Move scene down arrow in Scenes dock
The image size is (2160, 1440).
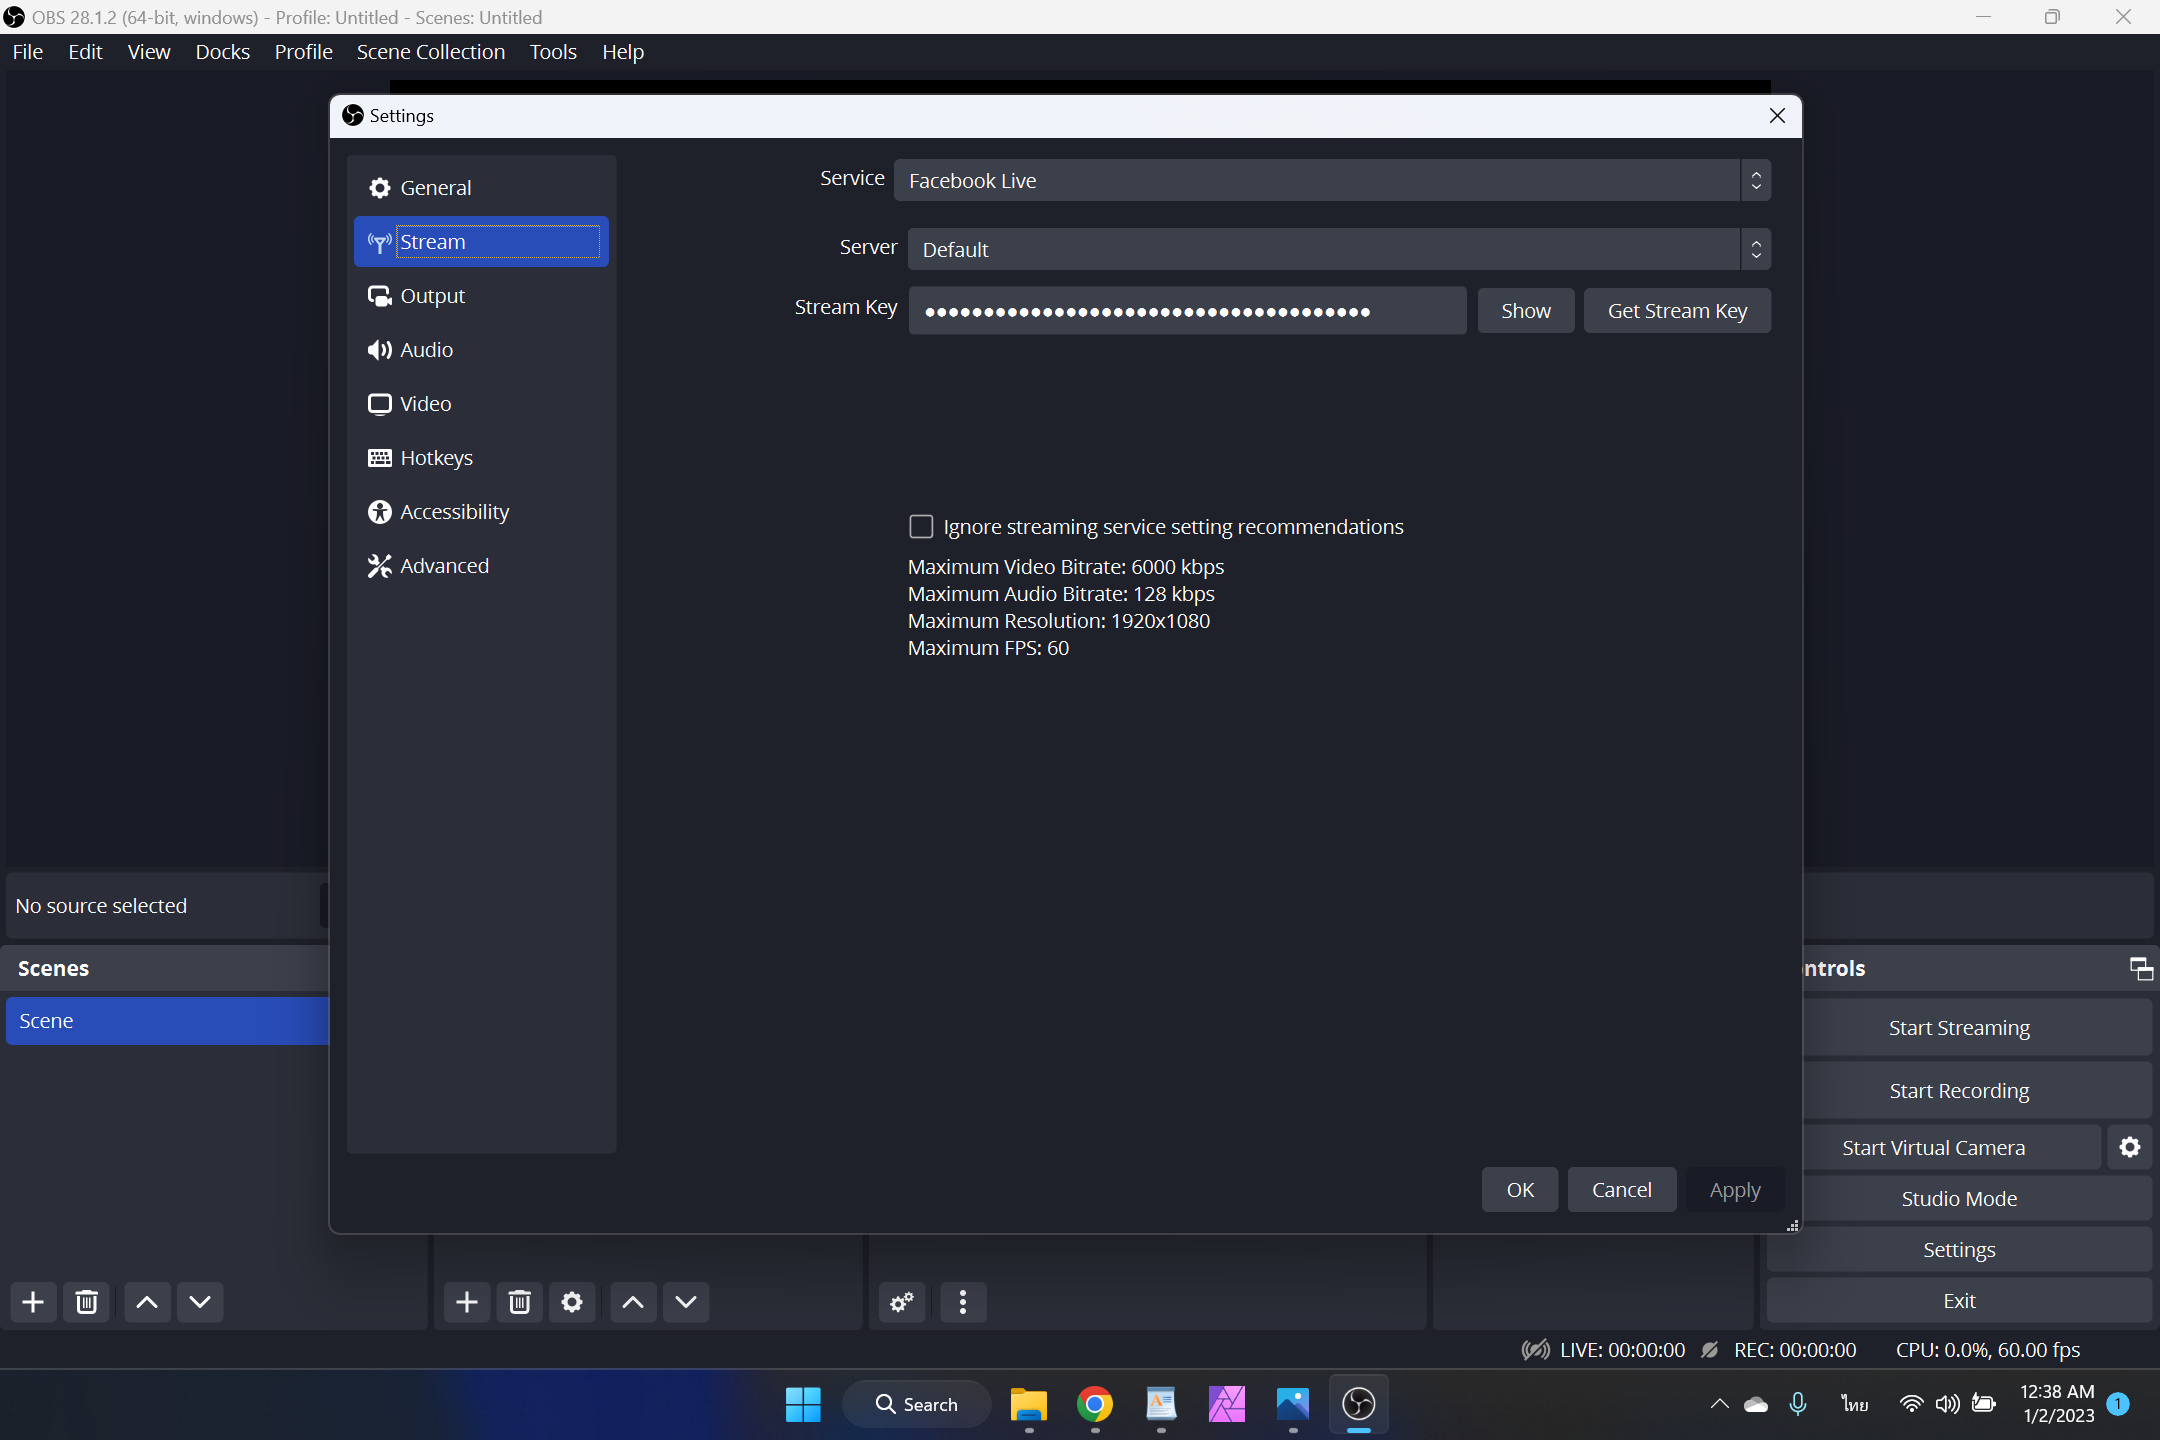pos(200,1302)
